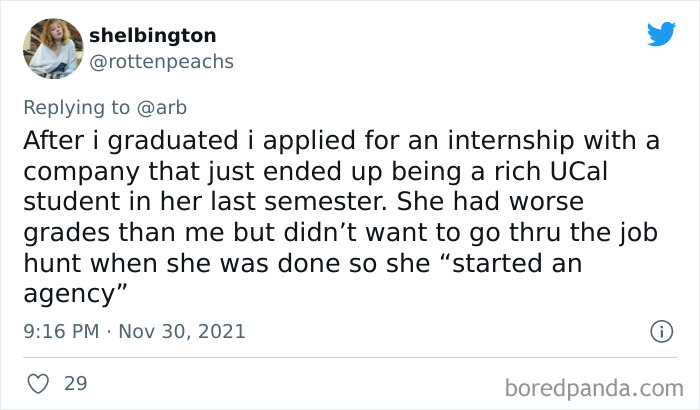This screenshot has height=410, width=700.
Task: Click the 'Replying to' label
Action: click(x=77, y=107)
